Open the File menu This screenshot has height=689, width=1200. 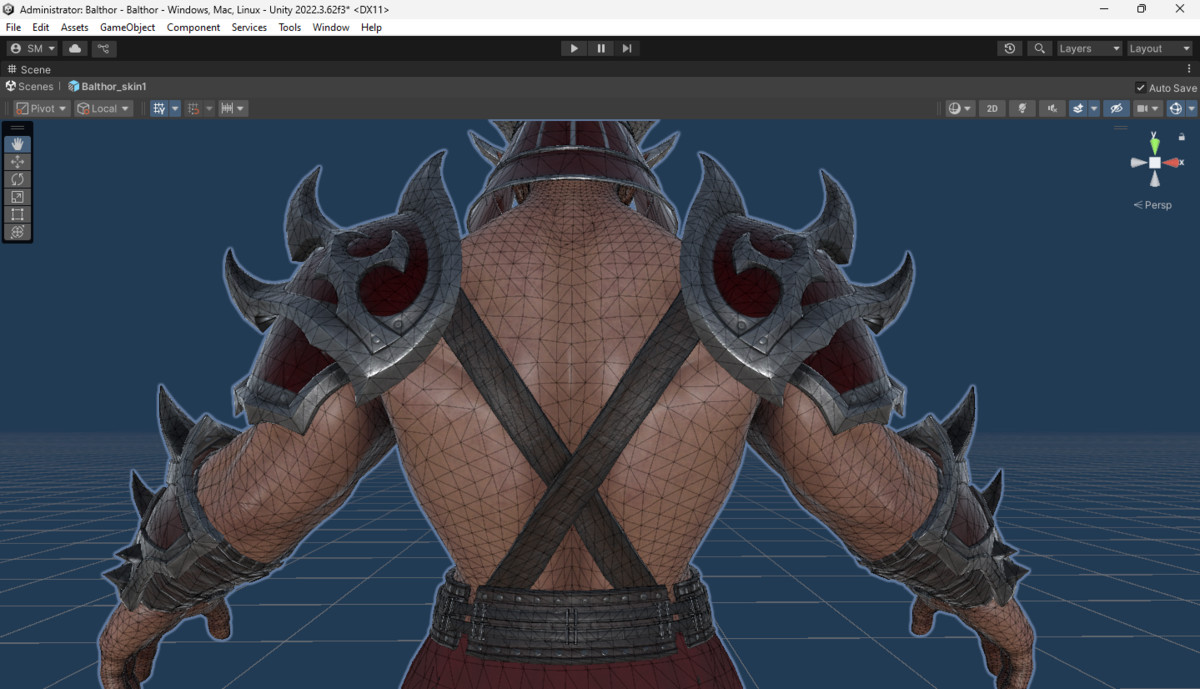(13, 27)
